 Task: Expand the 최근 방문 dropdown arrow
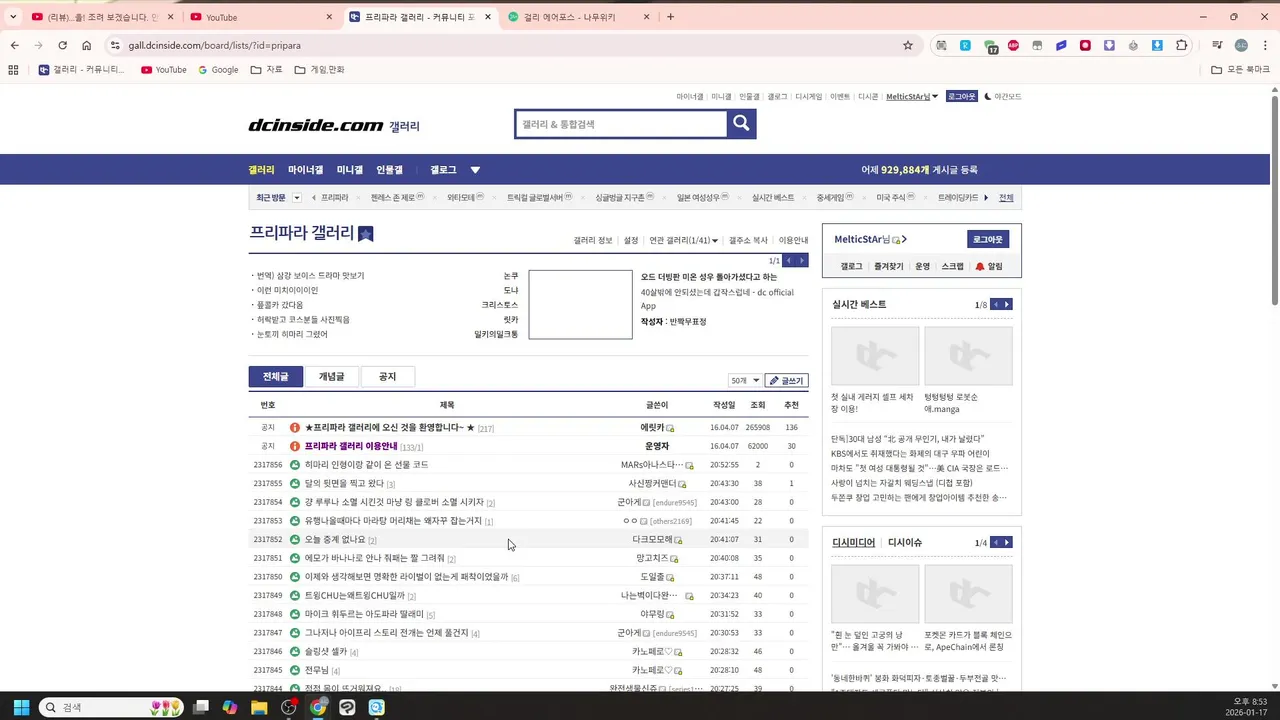297,198
